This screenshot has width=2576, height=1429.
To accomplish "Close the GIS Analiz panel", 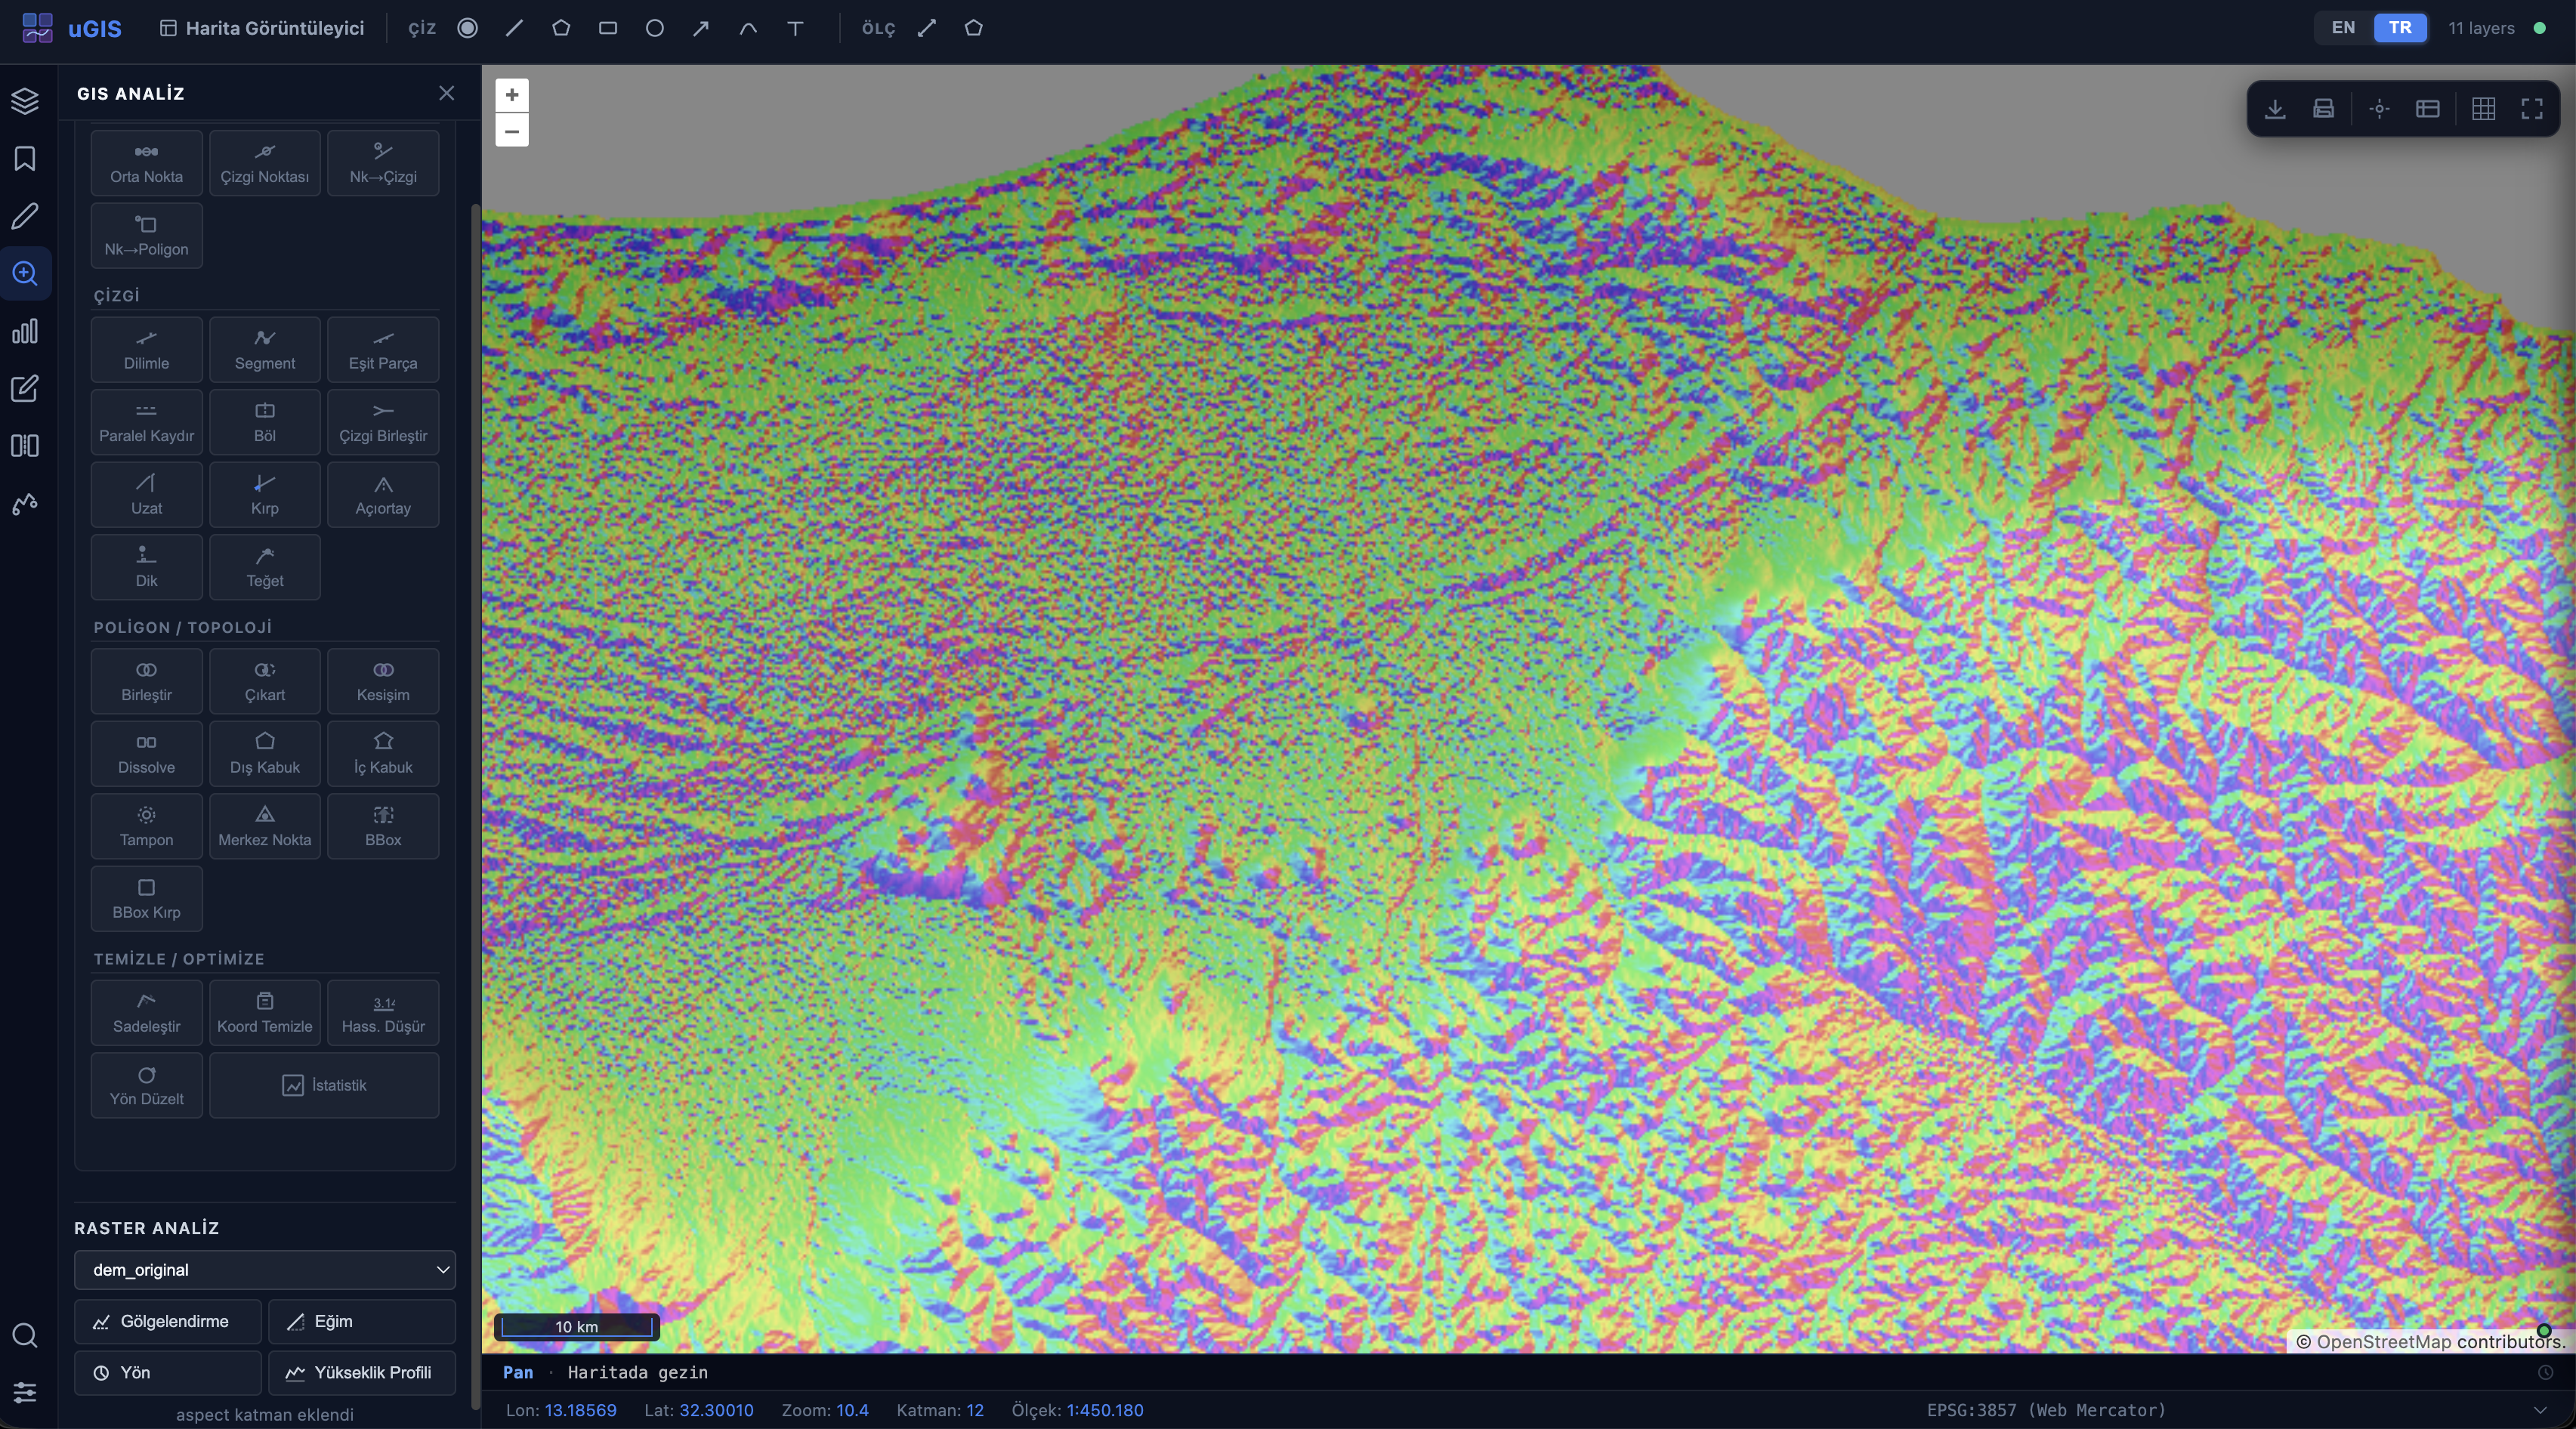I will tap(446, 93).
